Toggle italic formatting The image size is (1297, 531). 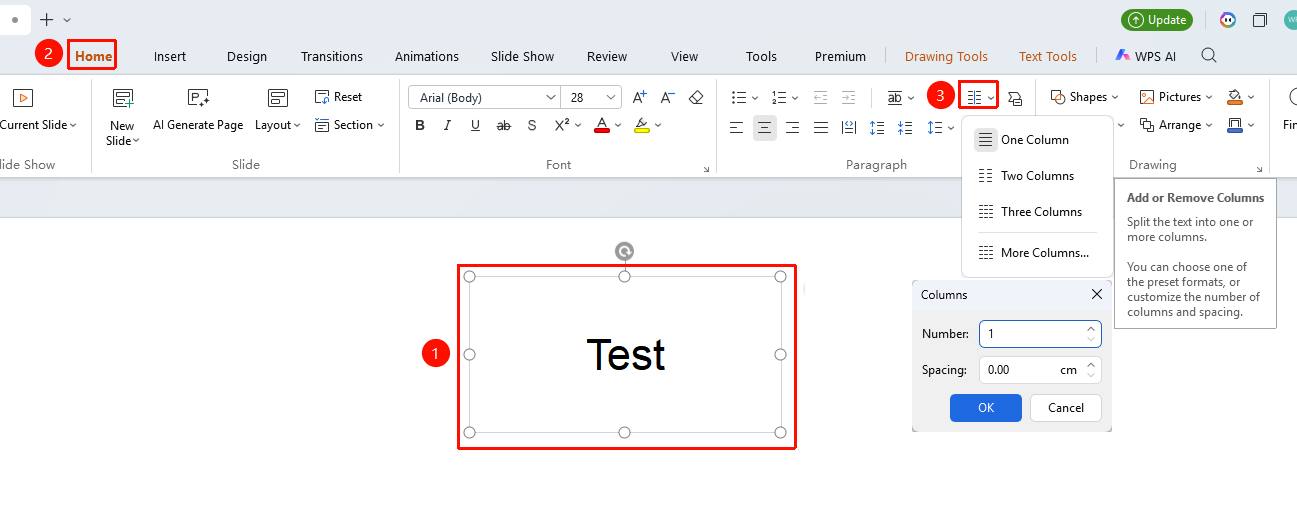[x=447, y=126]
